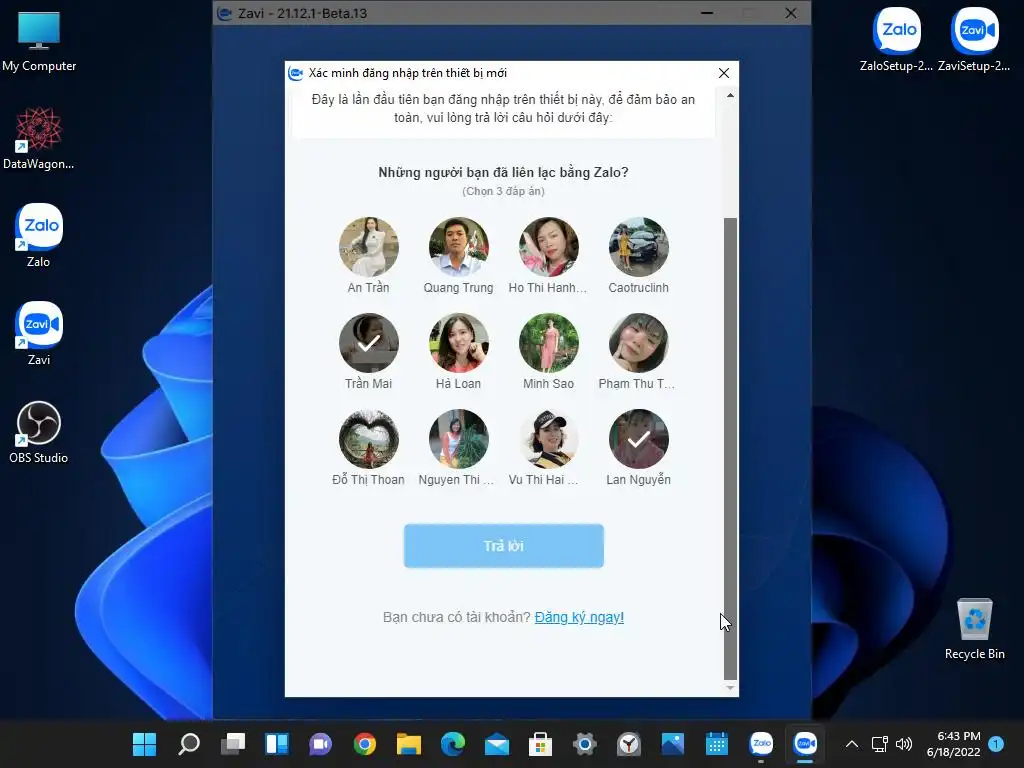The height and width of the screenshot is (768, 1024).
Task: Click the Zavi window title bar icon
Action: pos(225,13)
